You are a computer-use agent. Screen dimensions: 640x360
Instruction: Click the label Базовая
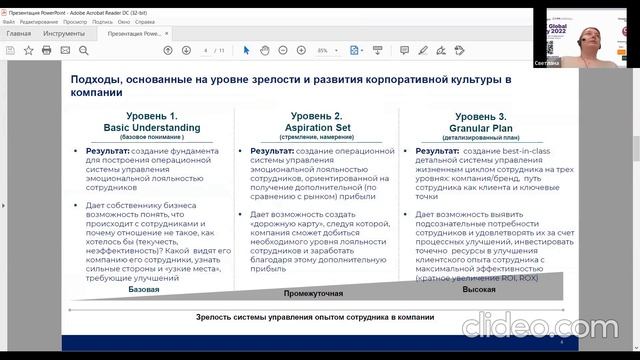[x=144, y=289]
